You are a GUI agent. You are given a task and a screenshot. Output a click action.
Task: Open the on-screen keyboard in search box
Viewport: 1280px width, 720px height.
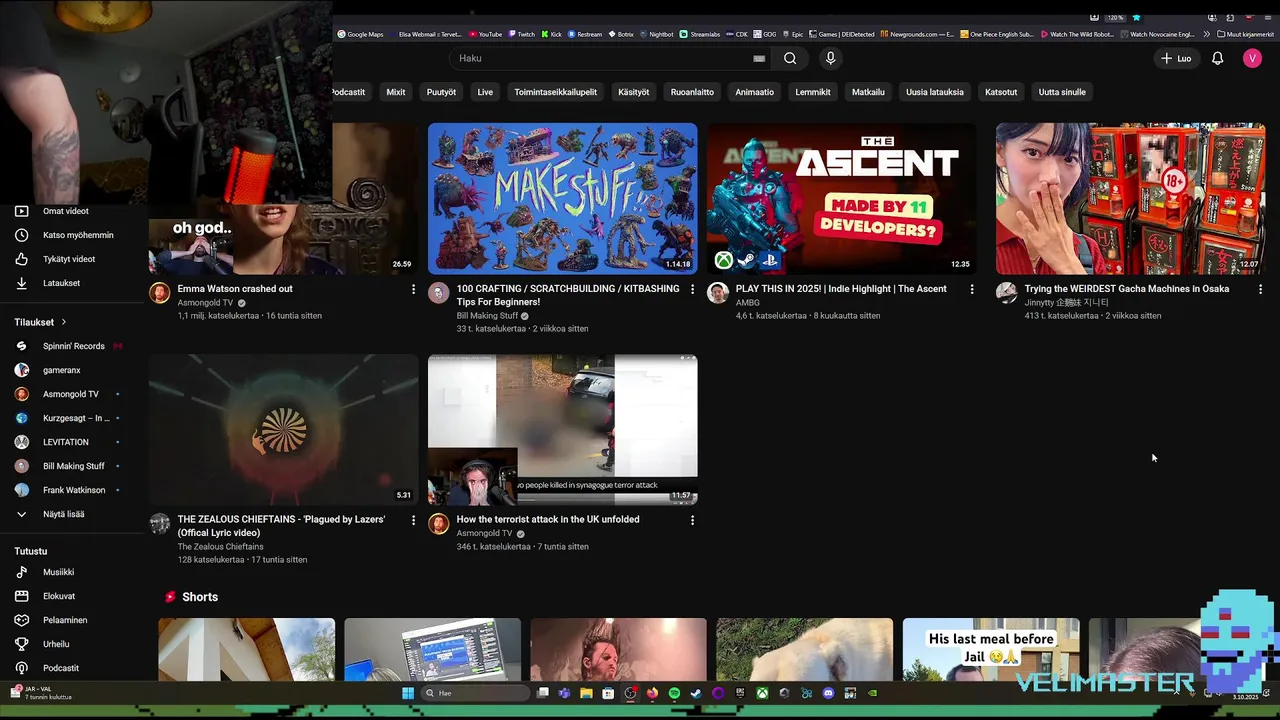pyautogui.click(x=759, y=58)
